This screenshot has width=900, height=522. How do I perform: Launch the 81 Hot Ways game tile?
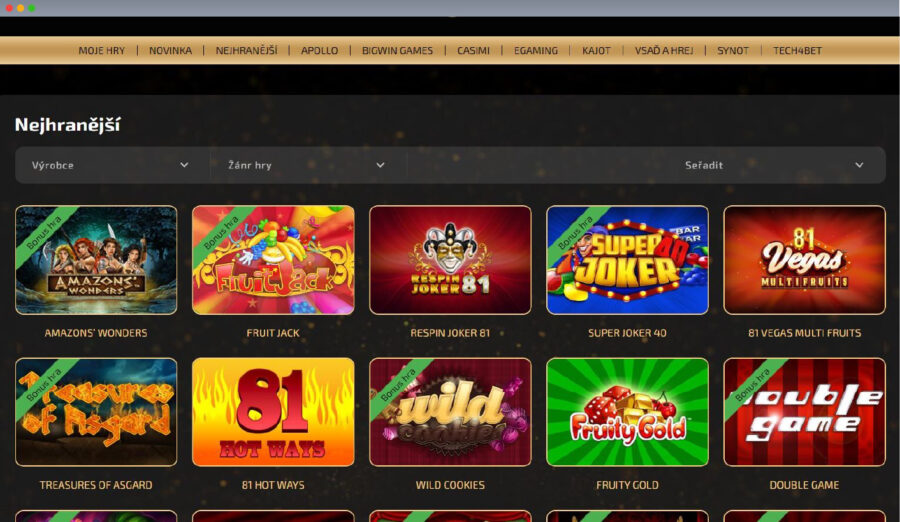273,412
